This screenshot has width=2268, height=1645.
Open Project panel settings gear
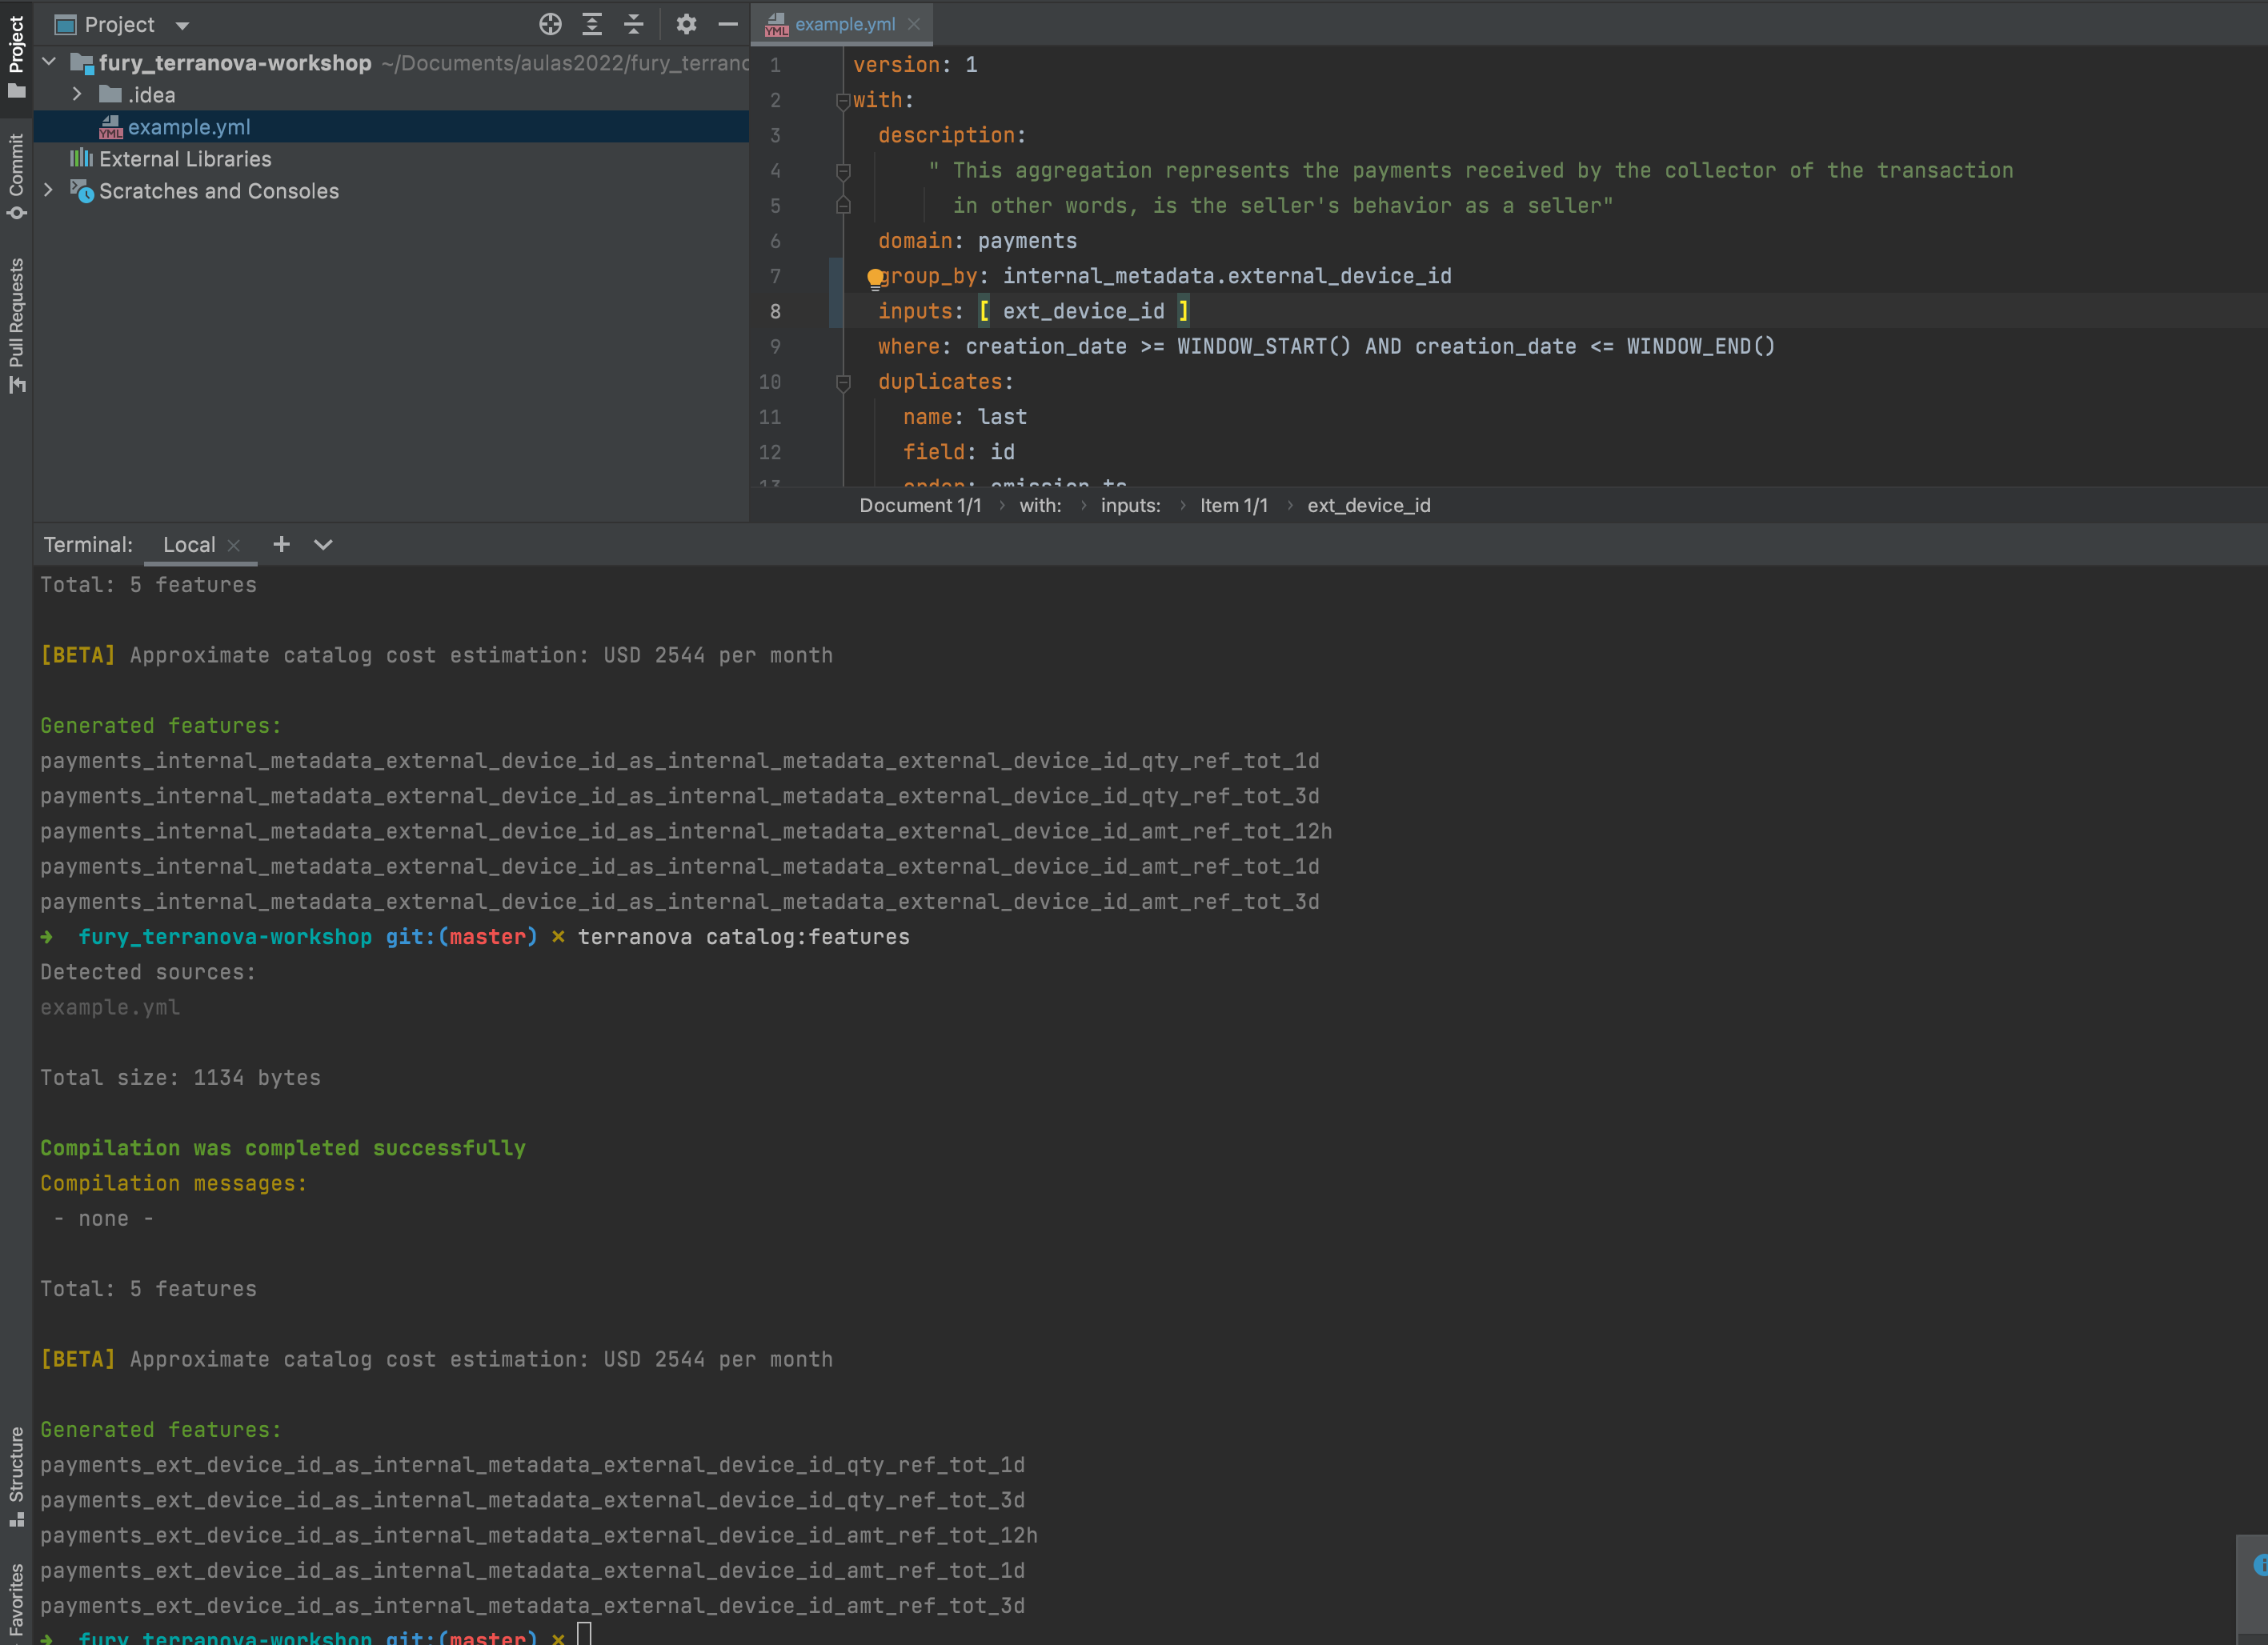tap(686, 24)
